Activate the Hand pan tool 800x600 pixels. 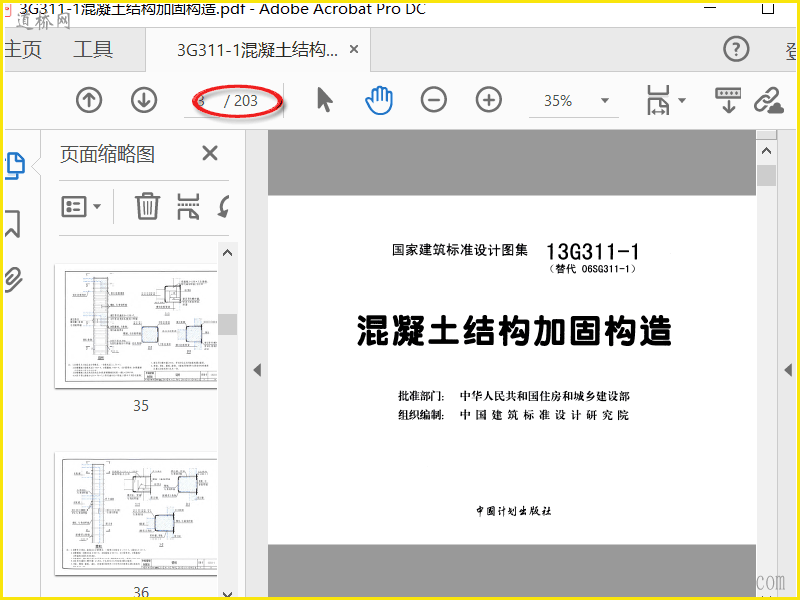click(379, 100)
